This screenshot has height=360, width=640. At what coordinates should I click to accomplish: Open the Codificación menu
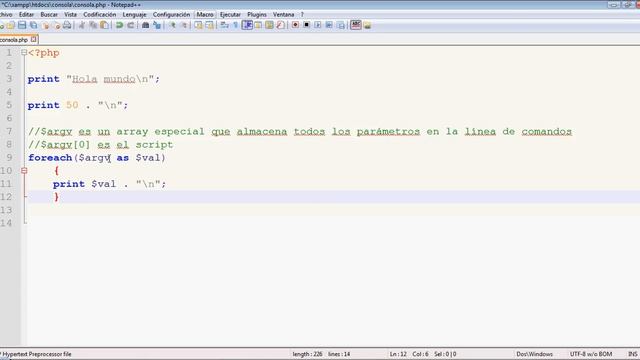(100, 15)
